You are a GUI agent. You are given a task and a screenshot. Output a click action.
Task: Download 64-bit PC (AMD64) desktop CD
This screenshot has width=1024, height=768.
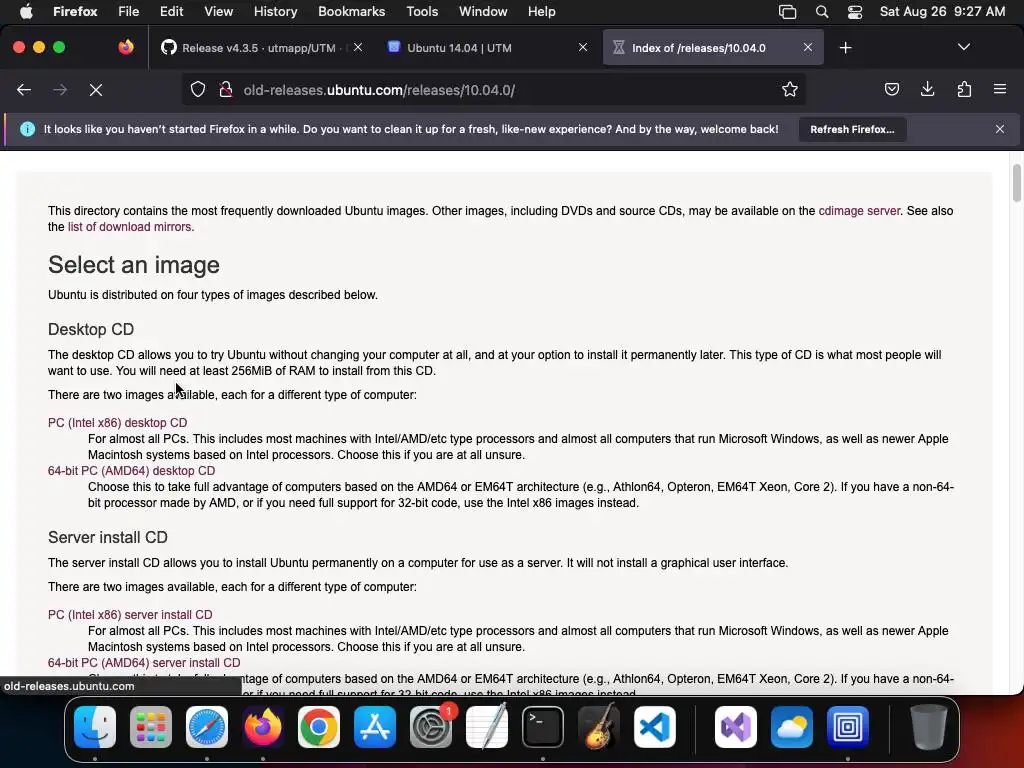(x=131, y=471)
